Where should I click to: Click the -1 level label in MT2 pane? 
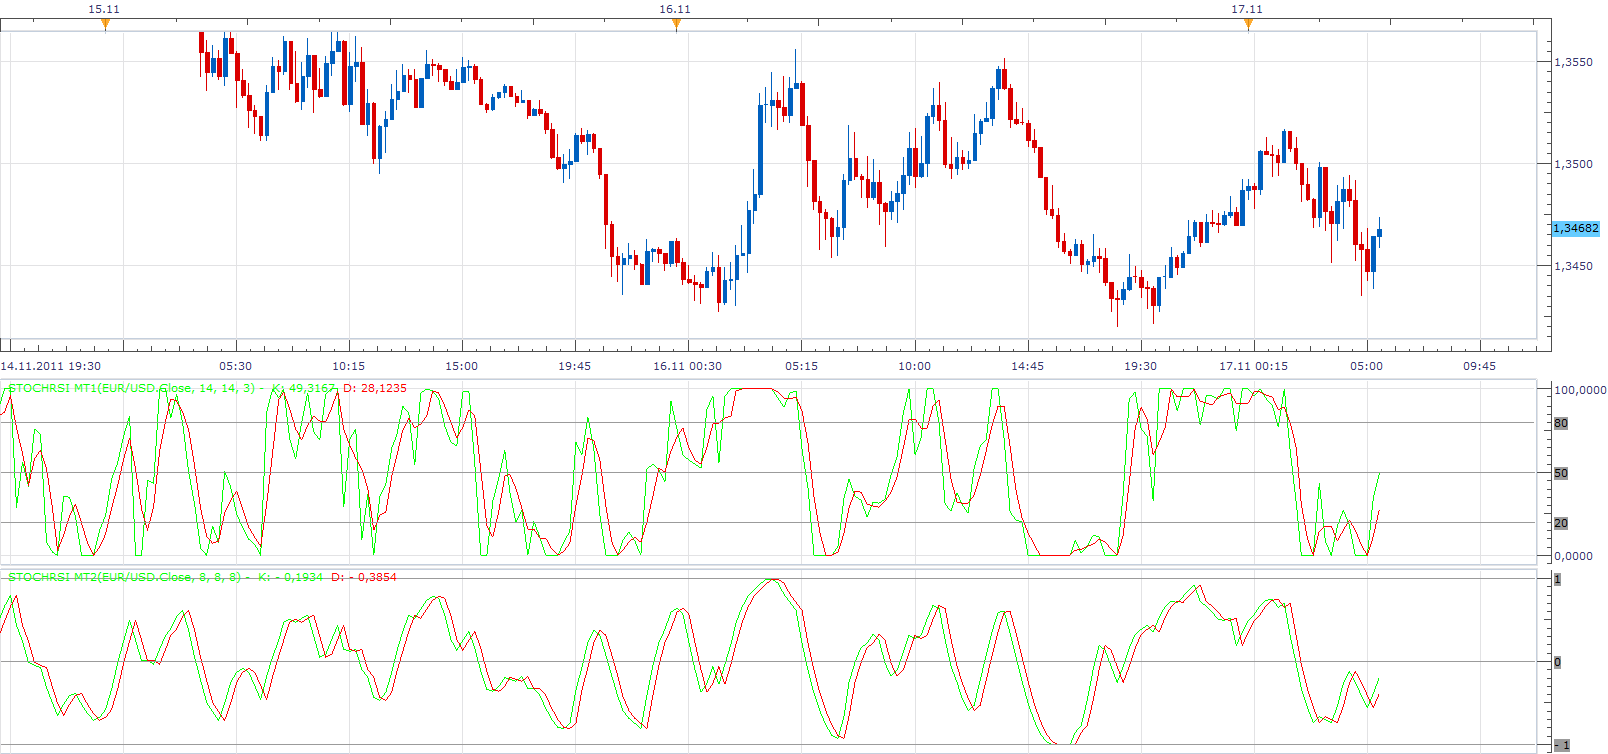tap(1562, 745)
